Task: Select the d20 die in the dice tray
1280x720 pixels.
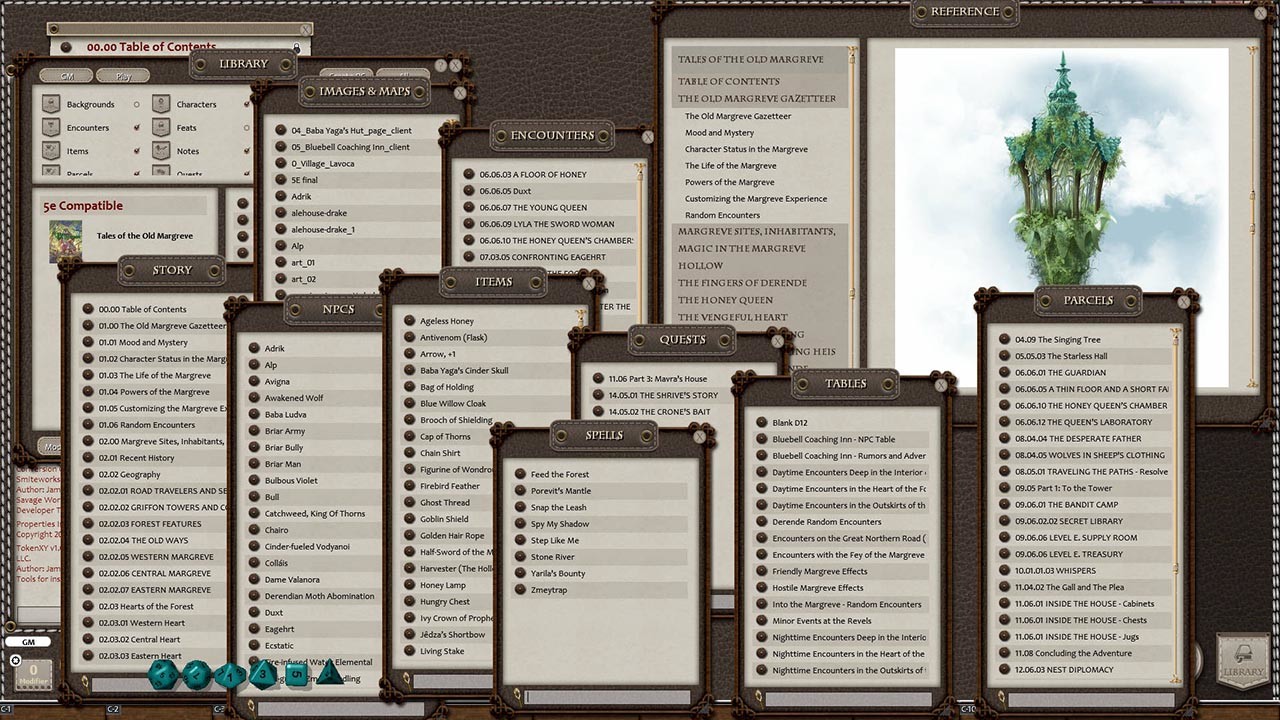Action: click(x=161, y=673)
